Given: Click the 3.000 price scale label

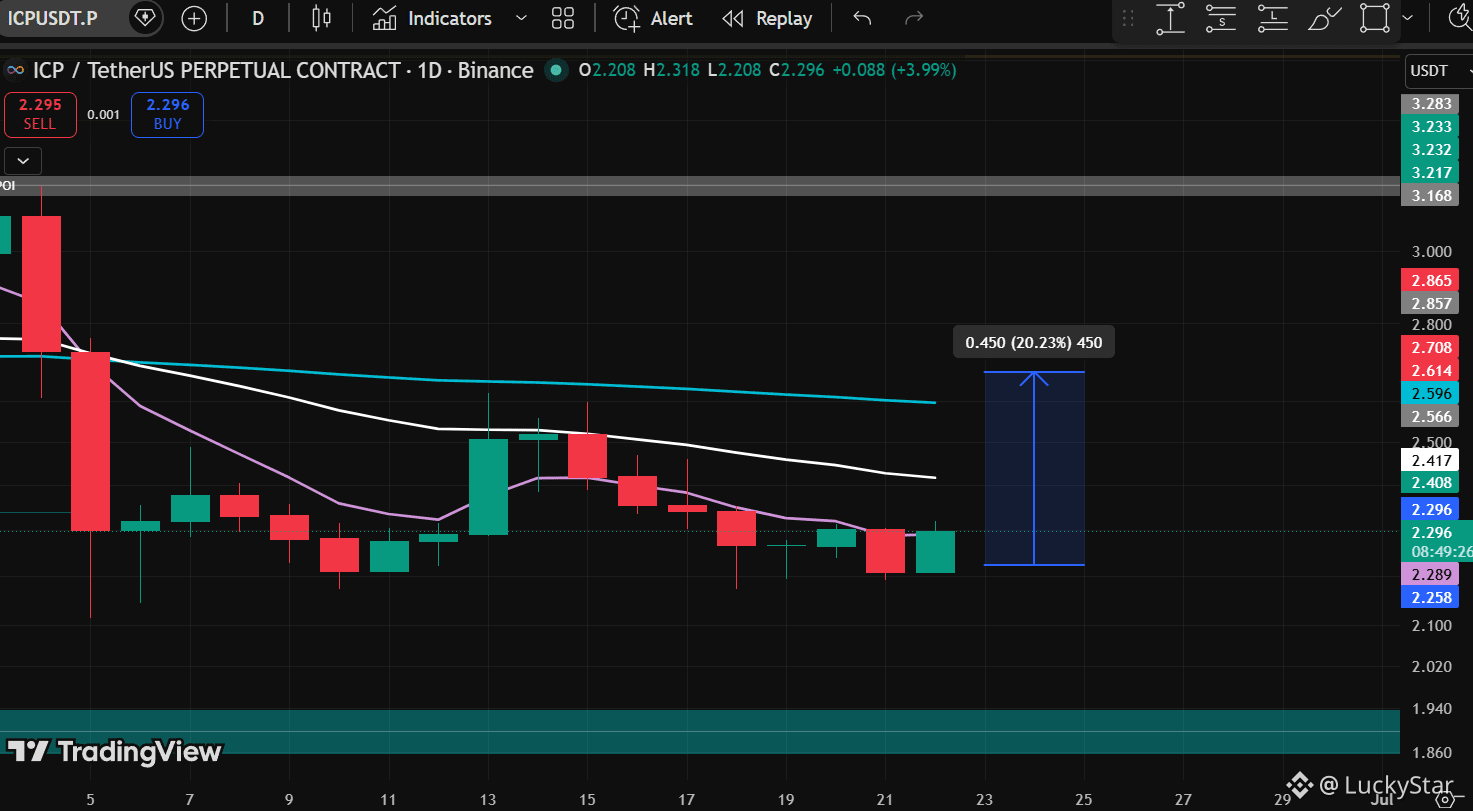Looking at the screenshot, I should tap(1430, 251).
